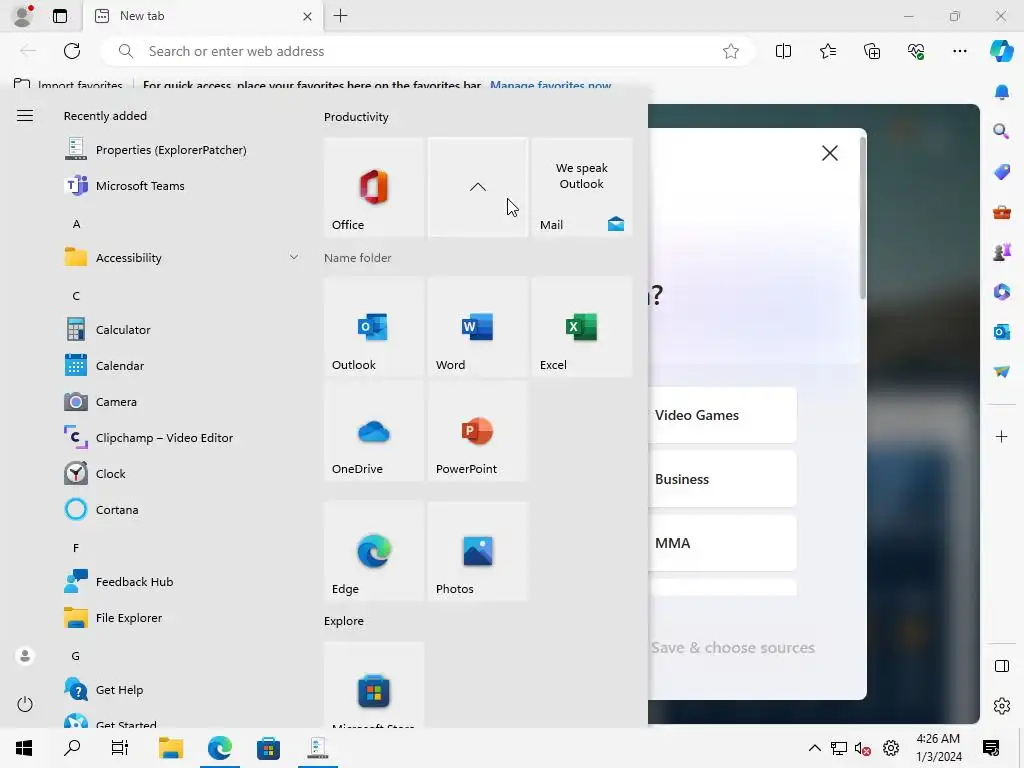
Task: Toggle Edge split screen
Action: tap(783, 51)
